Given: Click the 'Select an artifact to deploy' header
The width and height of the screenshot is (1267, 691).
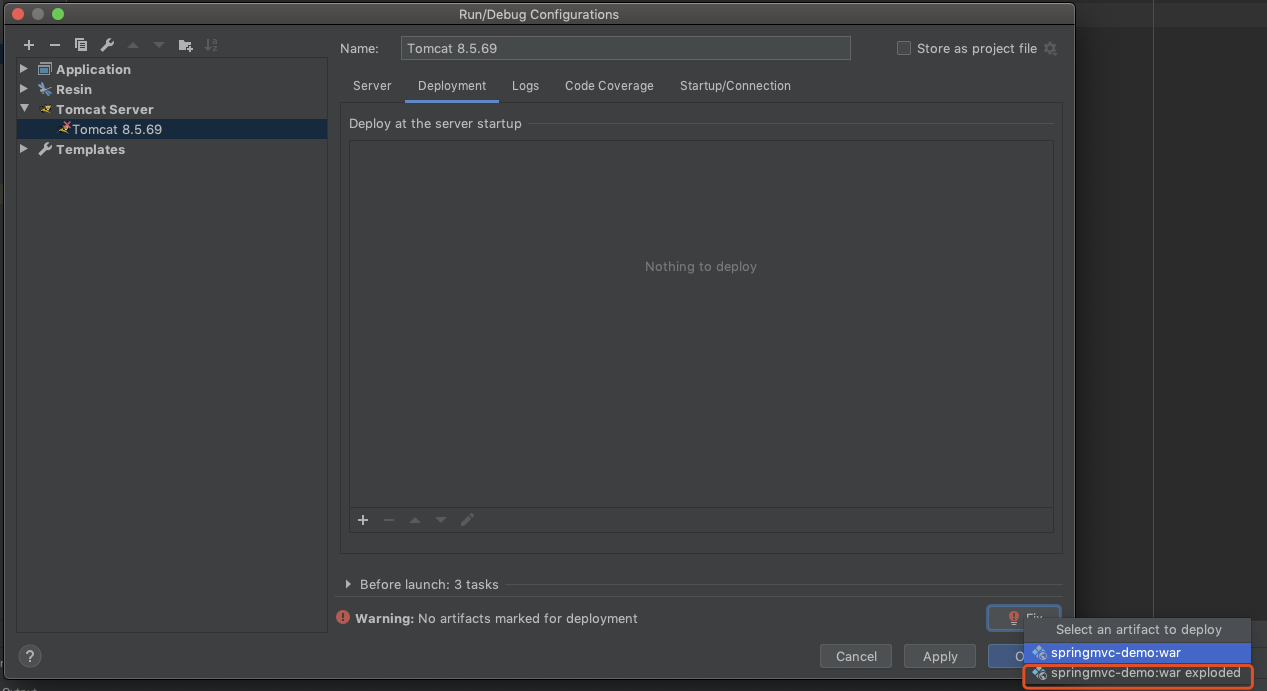Looking at the screenshot, I should pos(1139,630).
